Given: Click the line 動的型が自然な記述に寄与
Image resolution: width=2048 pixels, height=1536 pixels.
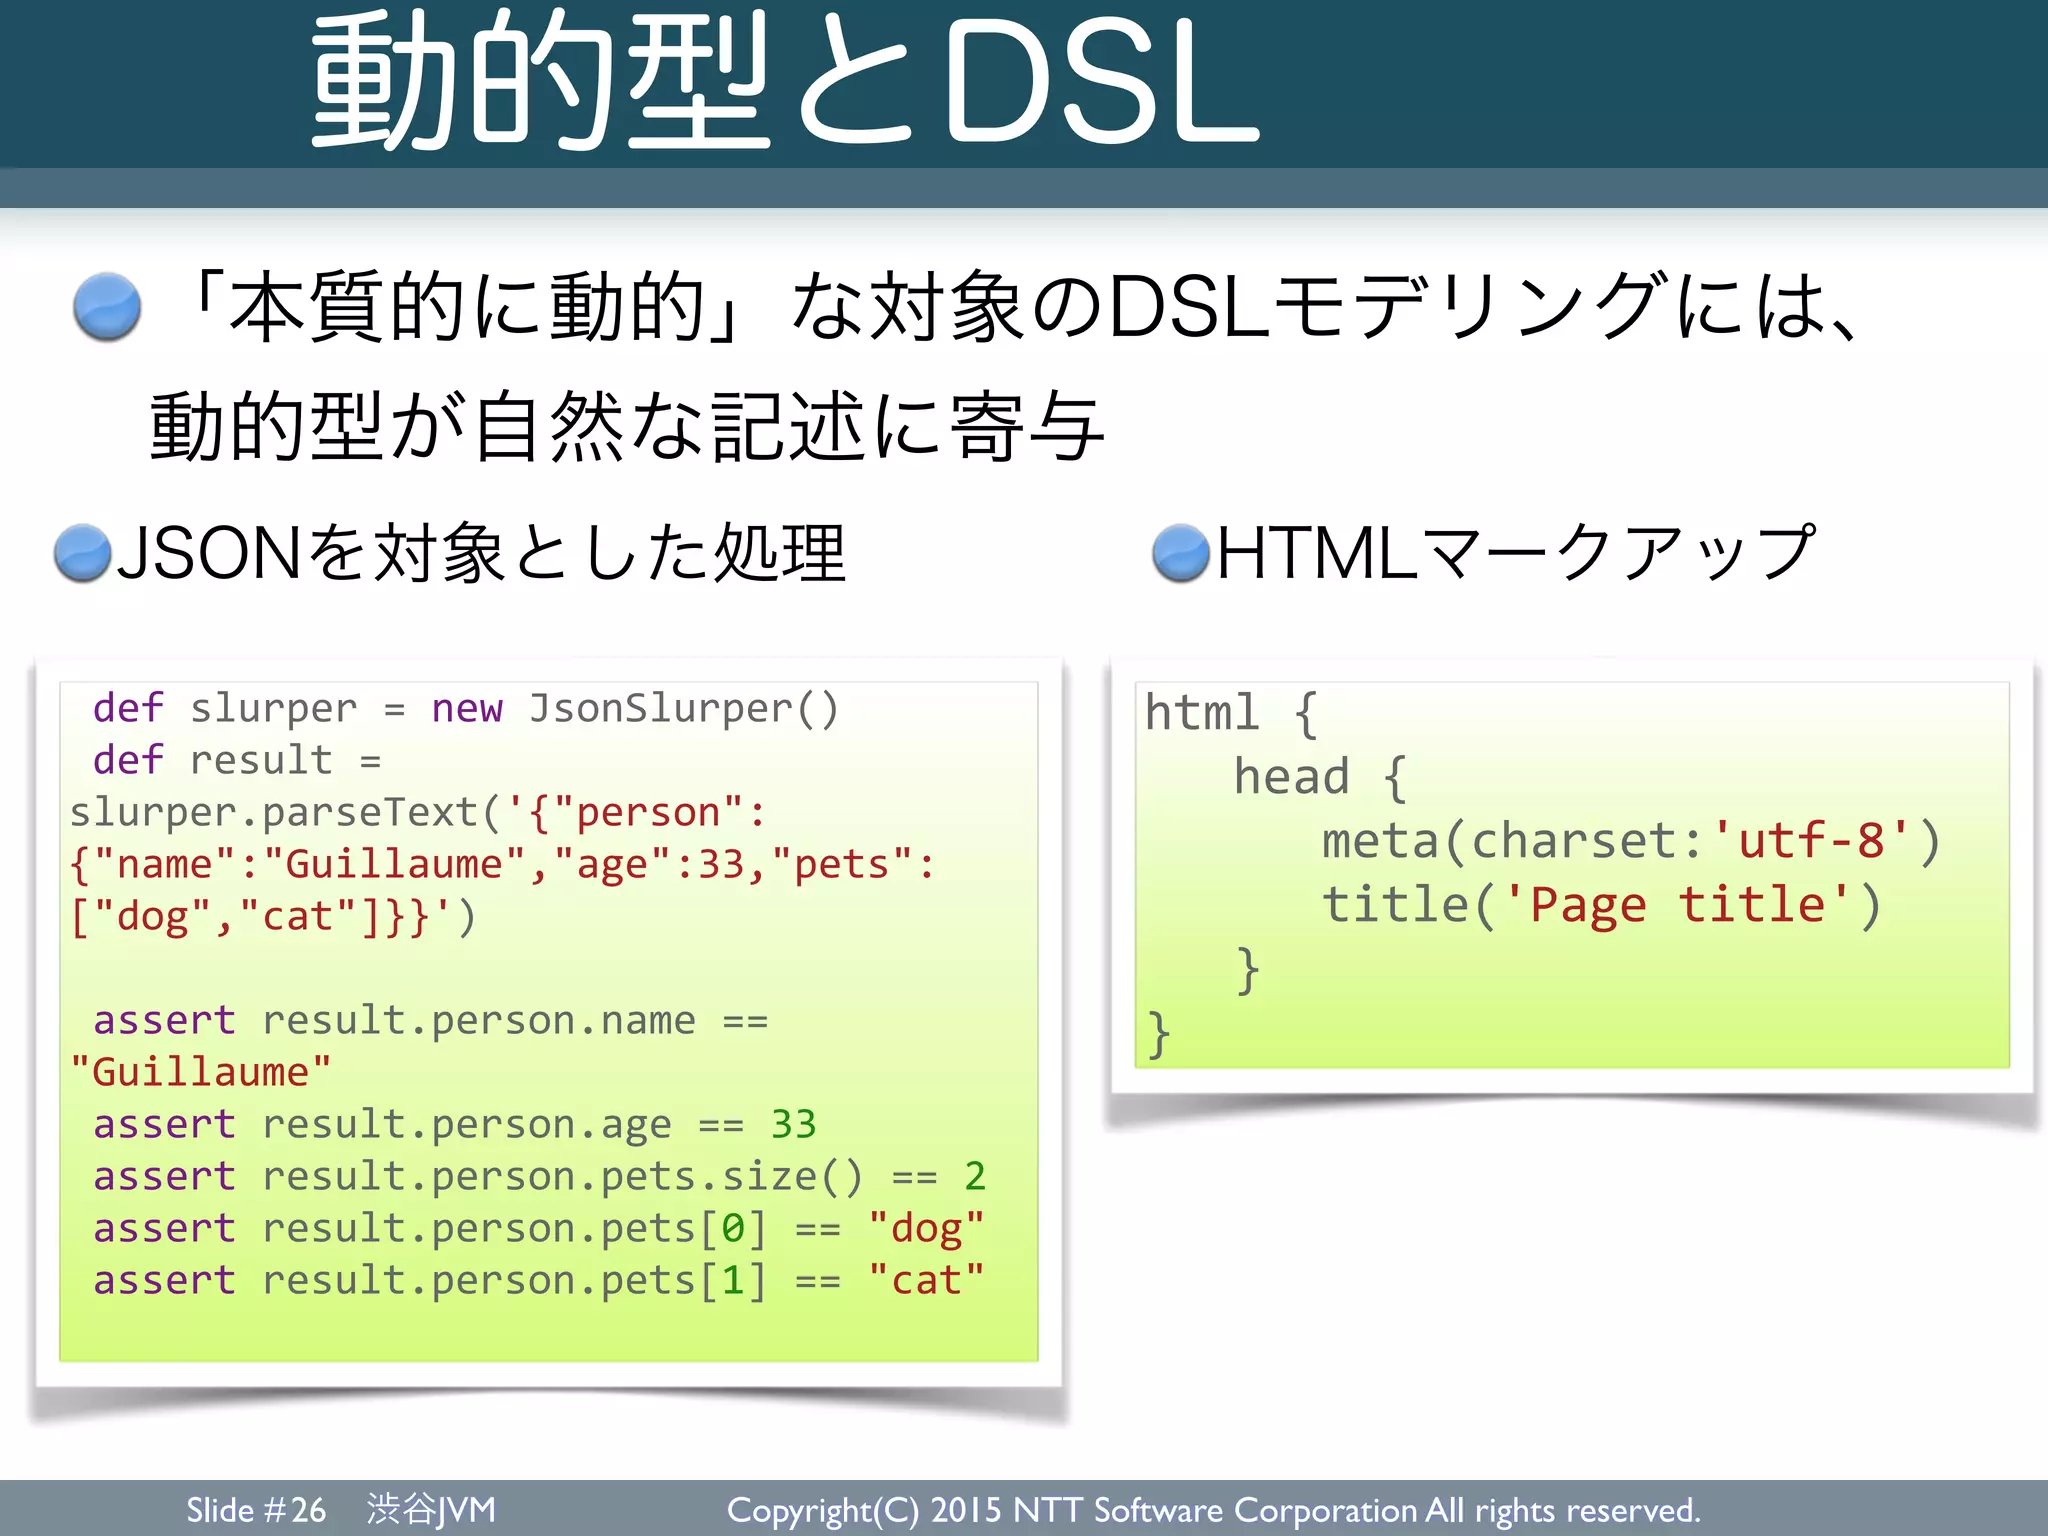Looking at the screenshot, I should [x=627, y=427].
